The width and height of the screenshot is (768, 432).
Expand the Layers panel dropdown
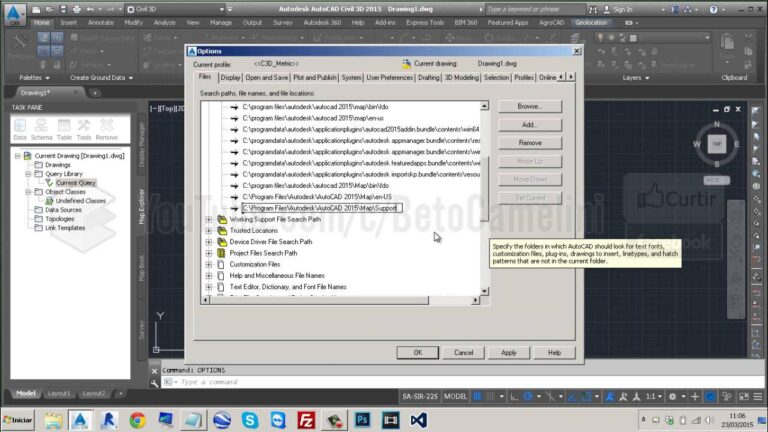point(636,78)
